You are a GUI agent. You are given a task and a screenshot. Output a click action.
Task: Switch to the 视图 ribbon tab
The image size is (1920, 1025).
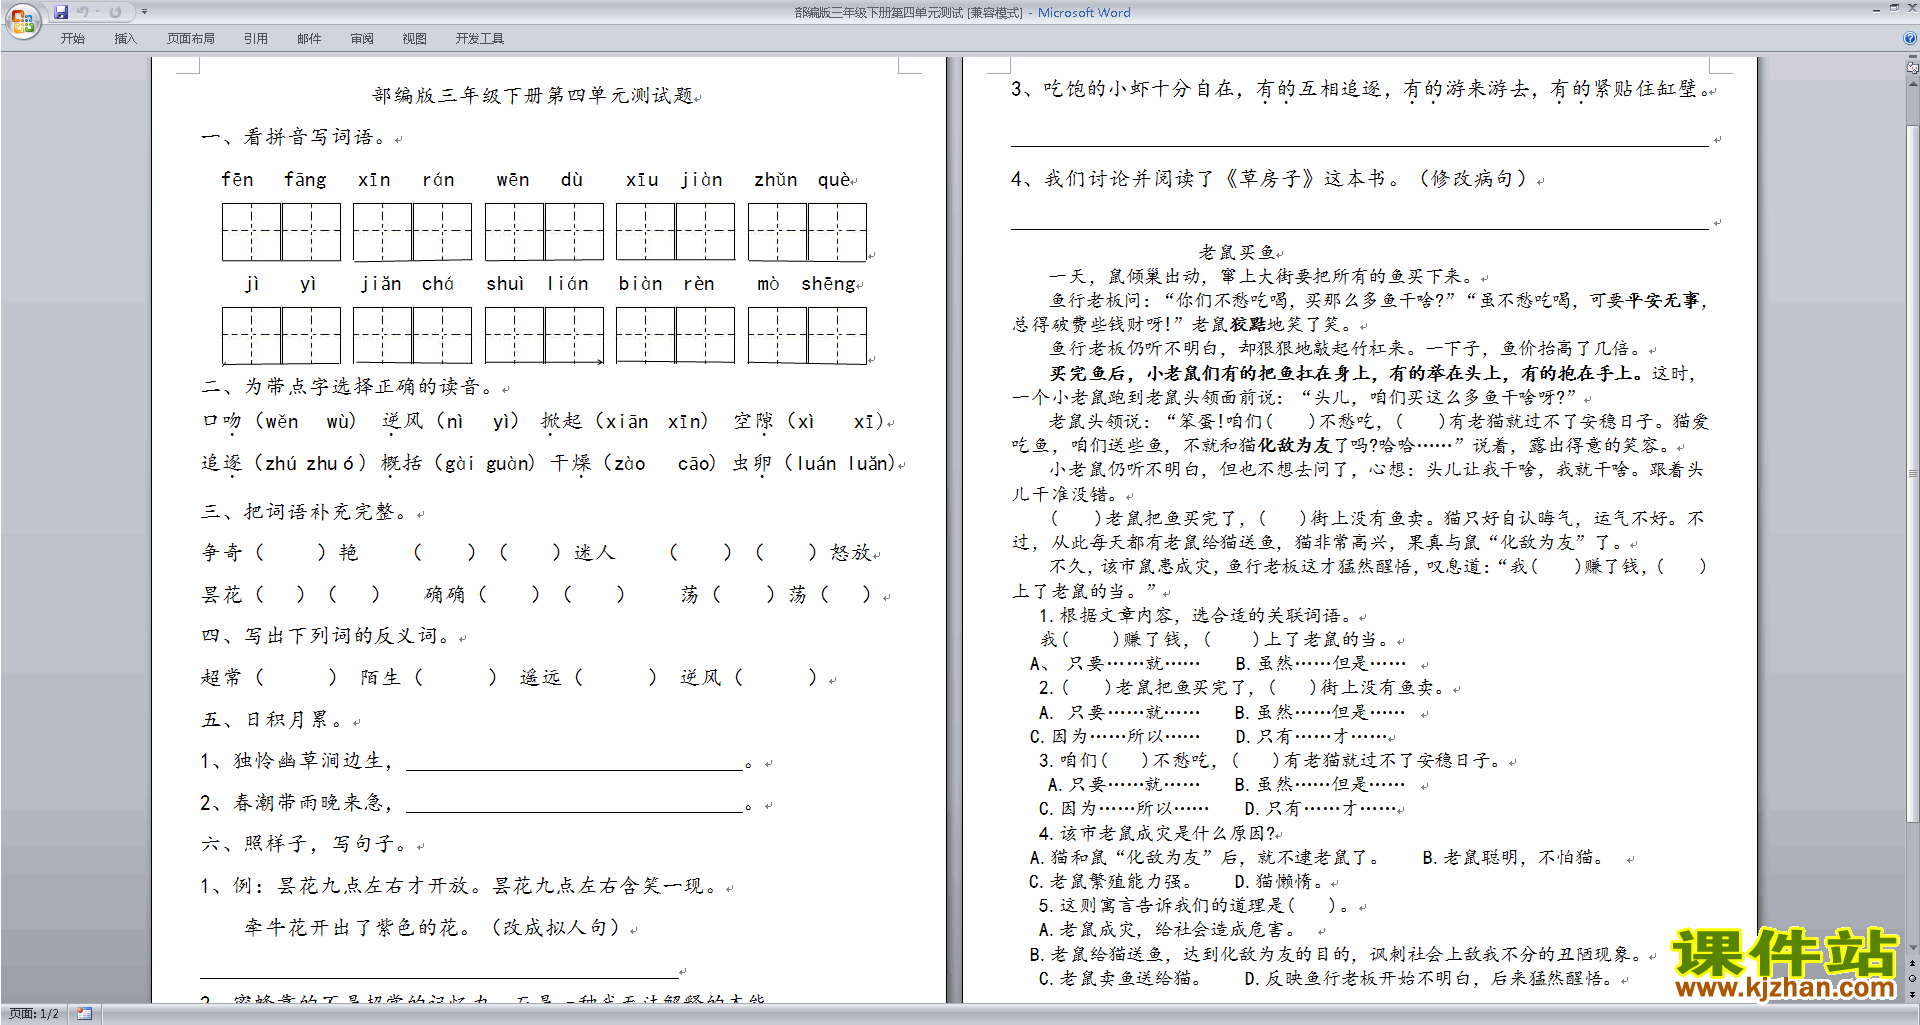pos(415,38)
